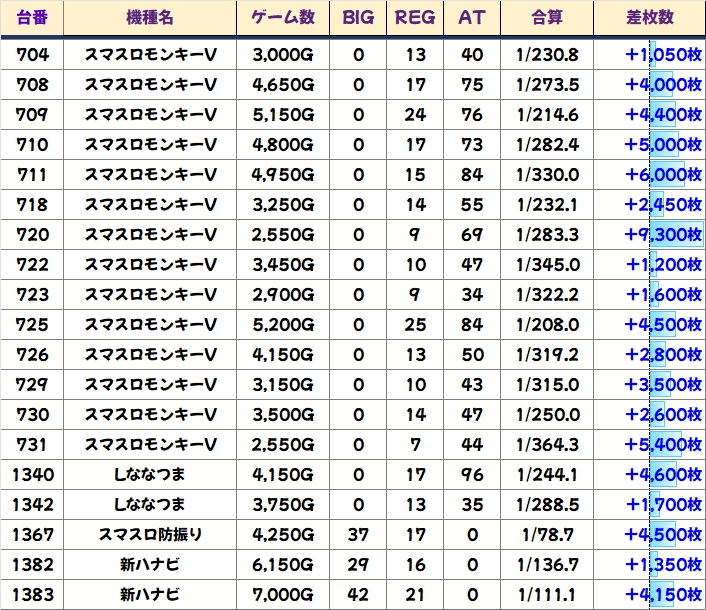Select the 7,000G game count cell
Image resolution: width=706 pixels, height=610 pixels.
[x=284, y=595]
